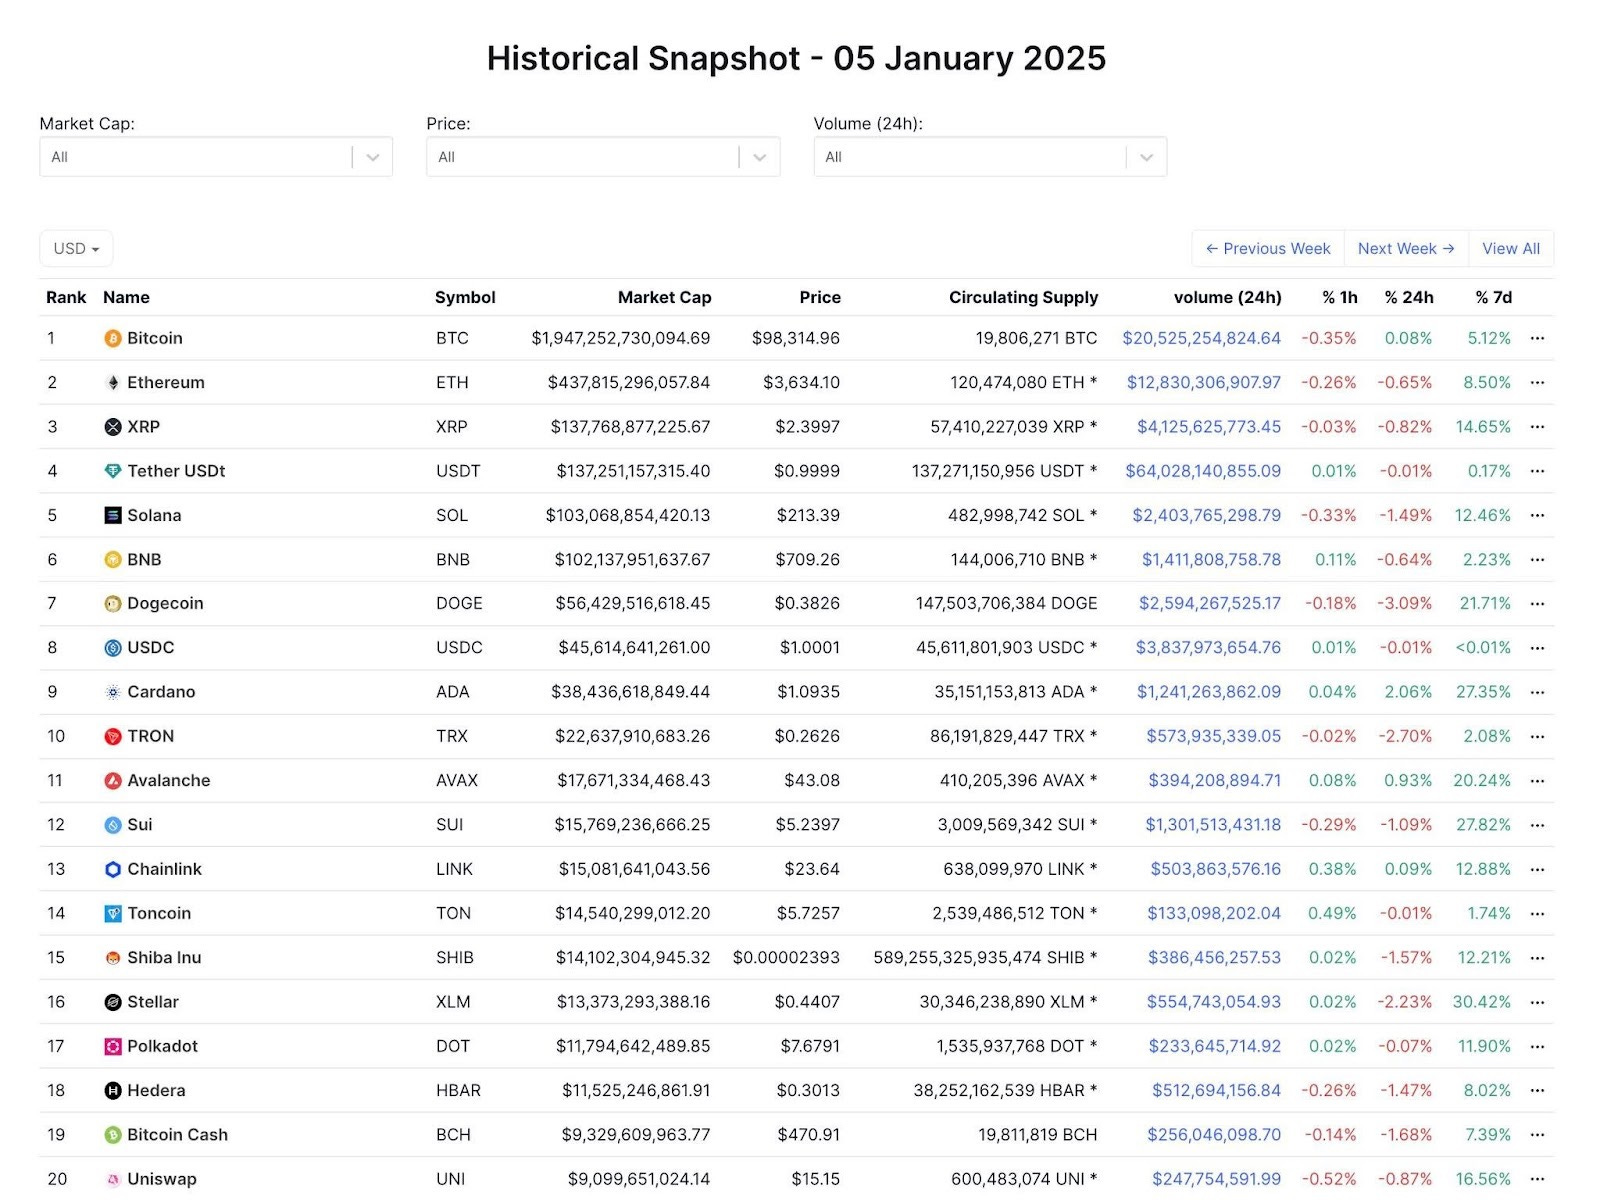This screenshot has height=1200, width=1600.
Task: Open the Volume (24h) filter dropdown
Action: tap(990, 157)
